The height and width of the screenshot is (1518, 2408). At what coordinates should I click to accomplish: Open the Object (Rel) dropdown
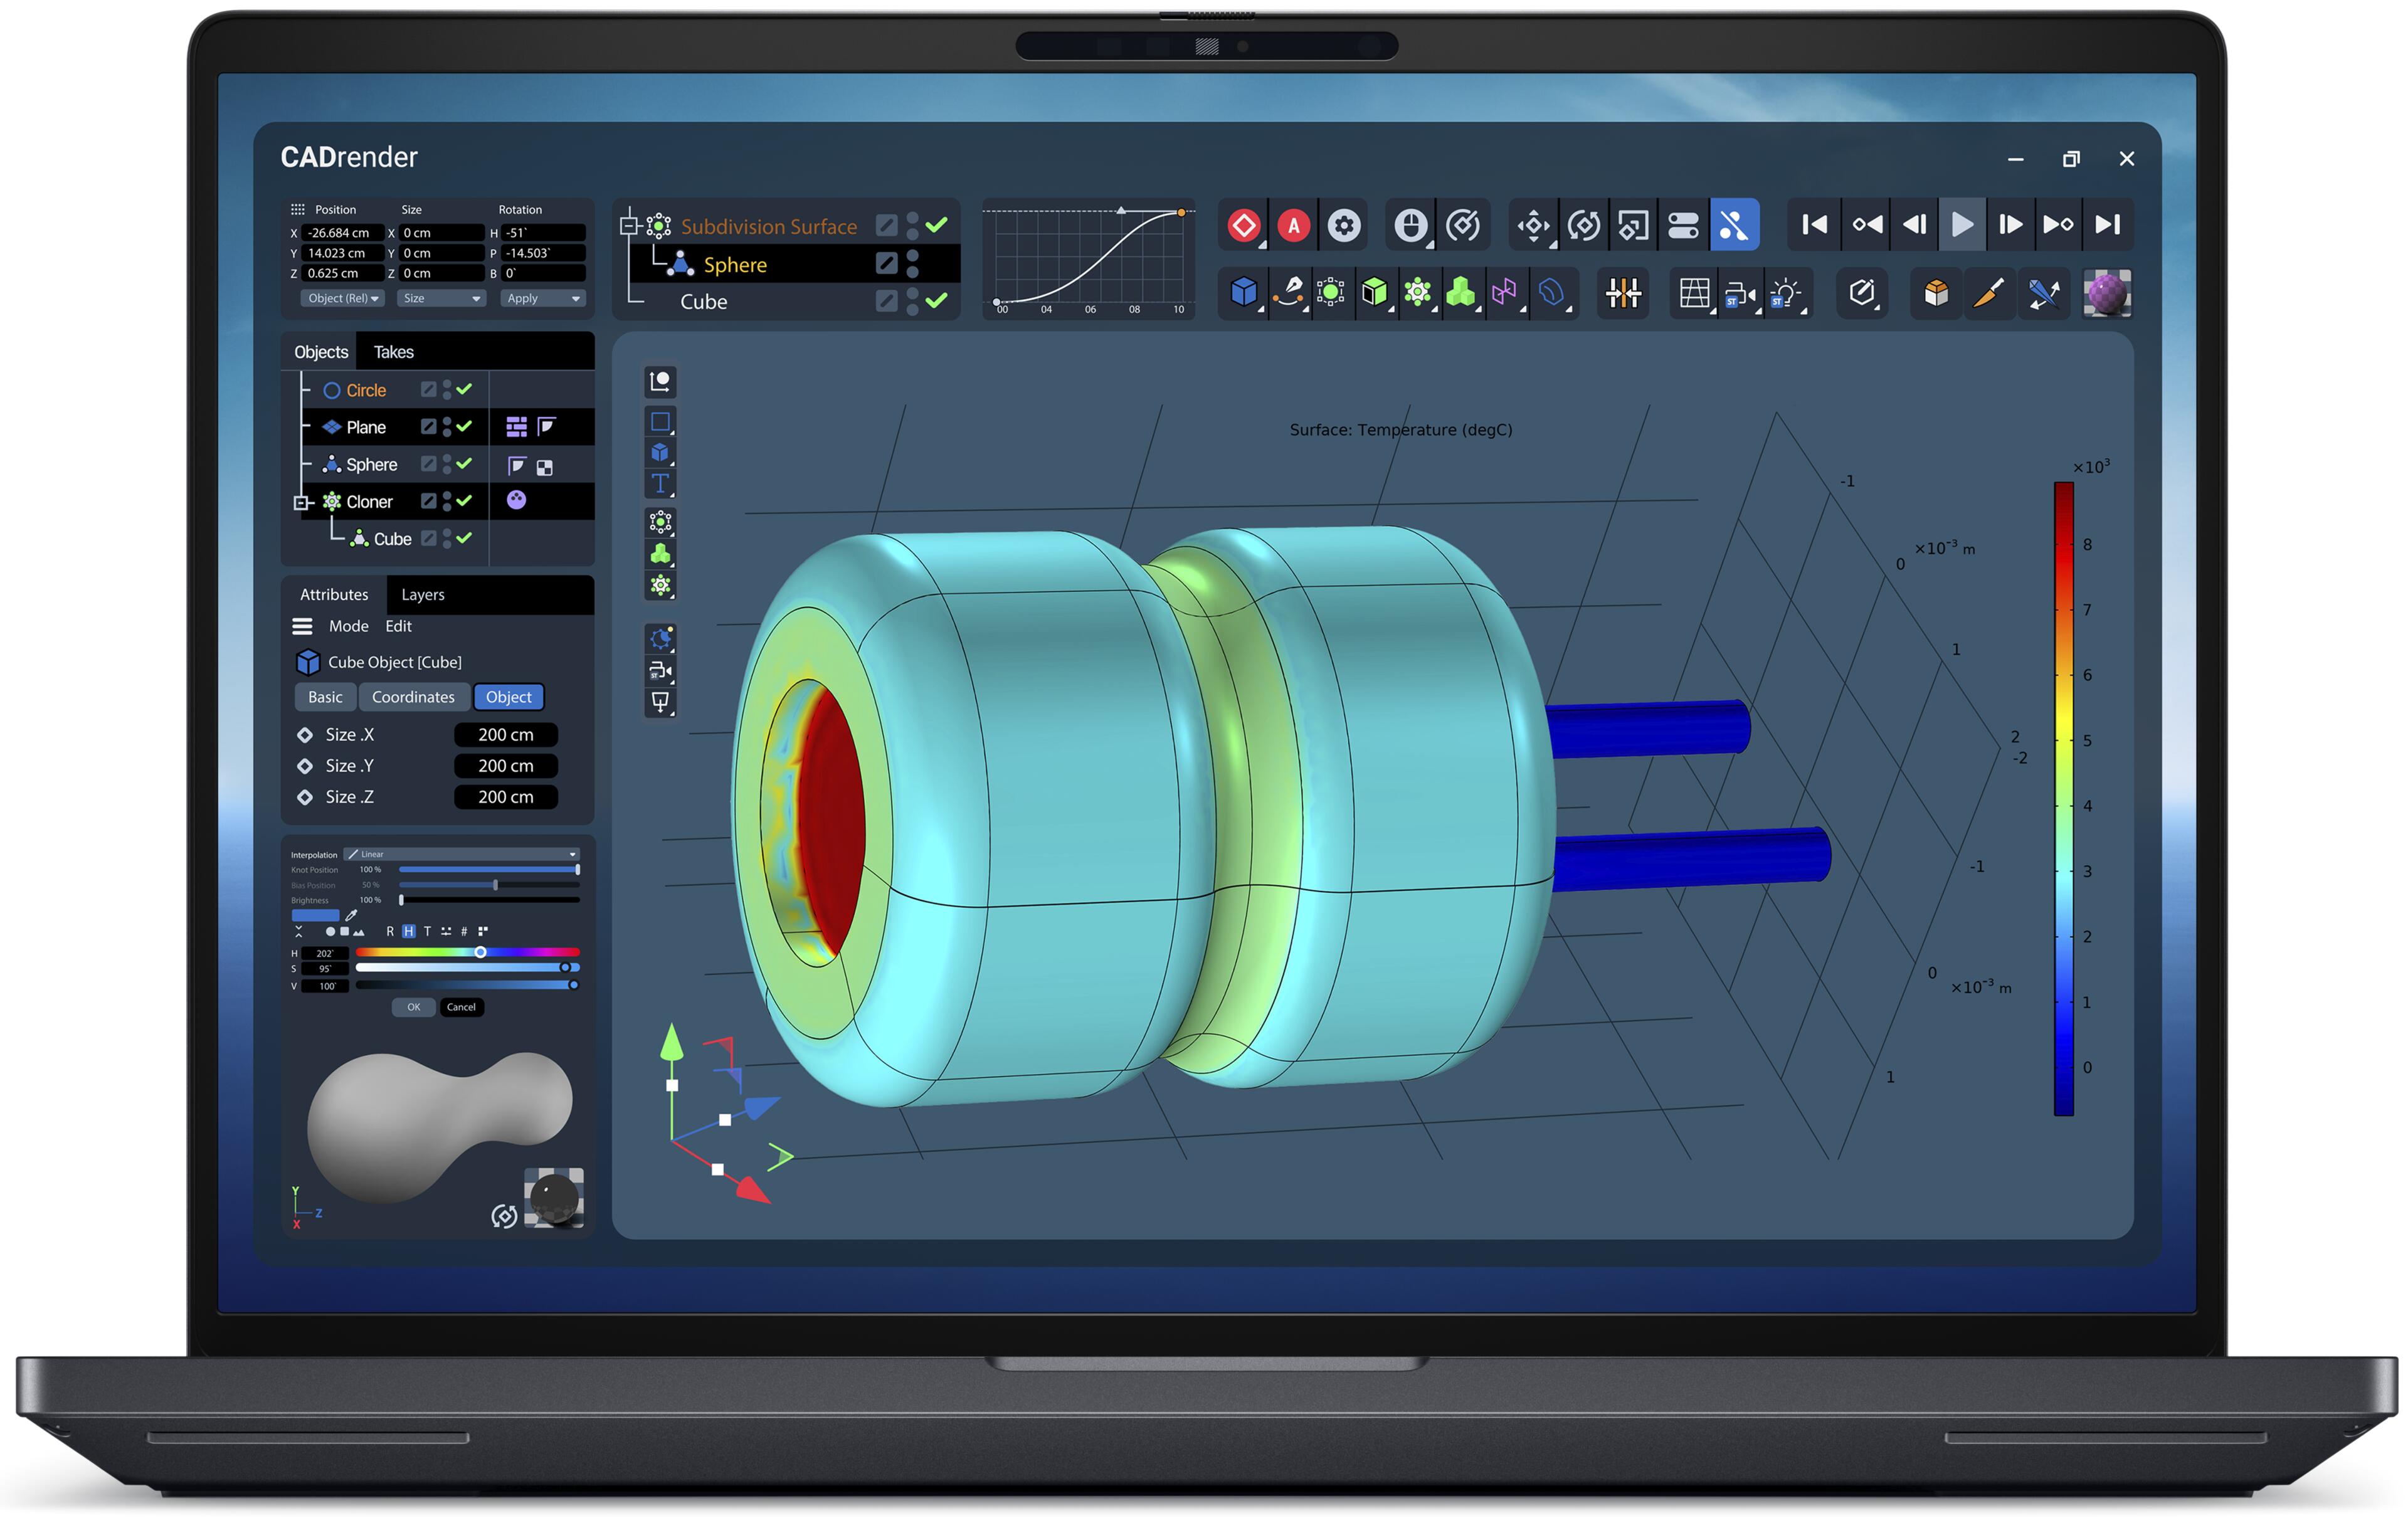coord(342,298)
